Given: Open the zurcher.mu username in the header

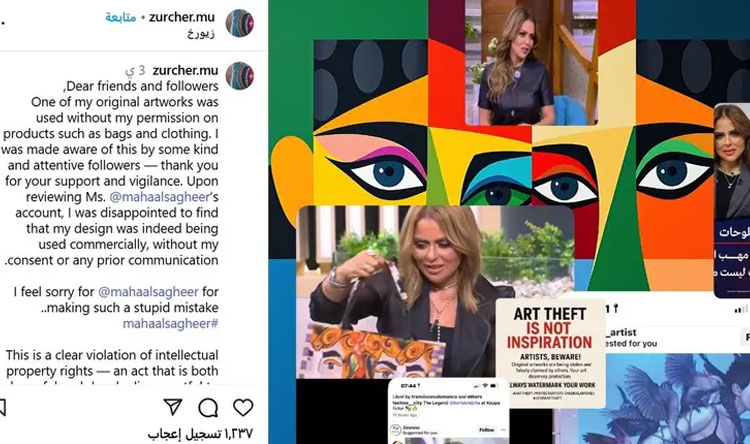Looking at the screenshot, I should coord(182,17).
